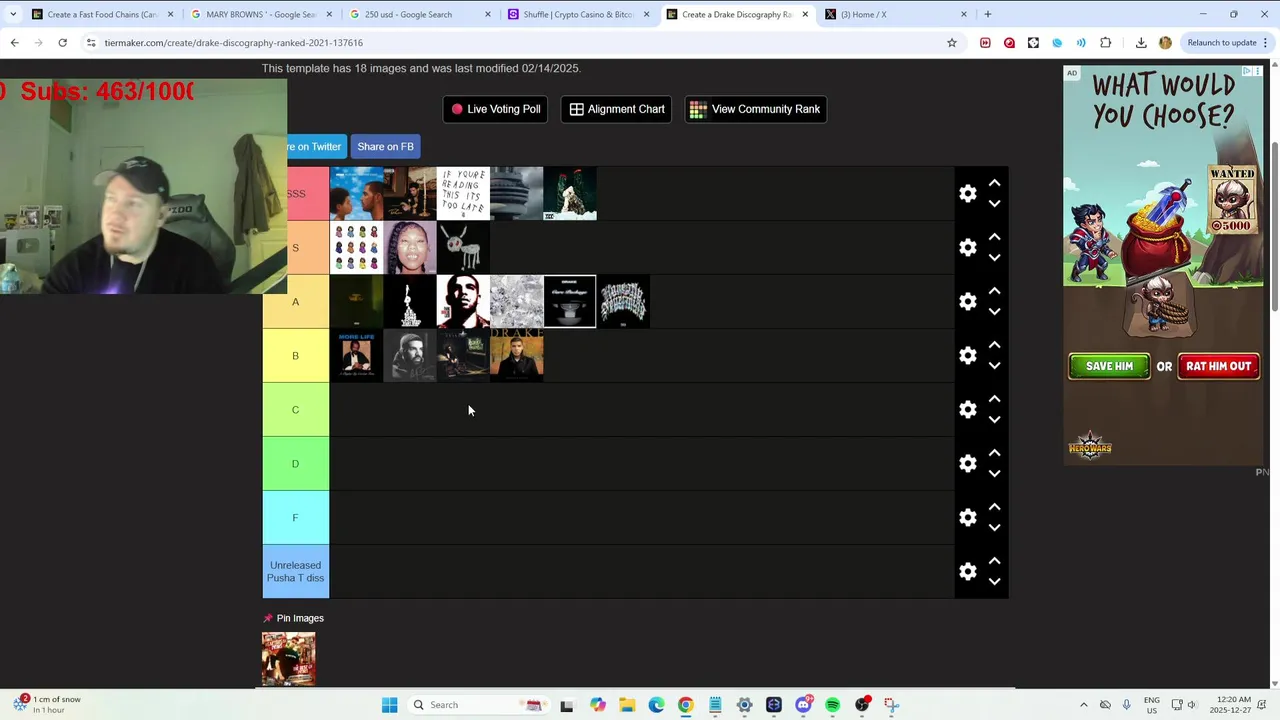The width and height of the screenshot is (1280, 720).
Task: Click the SAVE HIM ad button
Action: (1109, 366)
